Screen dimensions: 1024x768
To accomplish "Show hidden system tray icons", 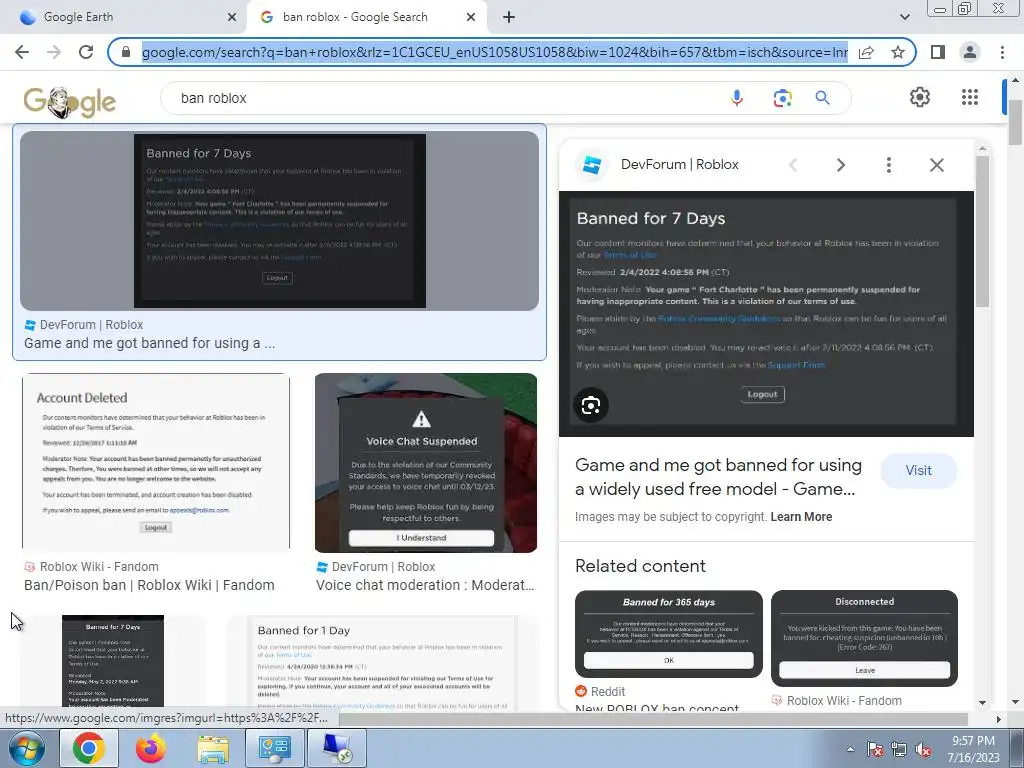I will click(x=850, y=749).
